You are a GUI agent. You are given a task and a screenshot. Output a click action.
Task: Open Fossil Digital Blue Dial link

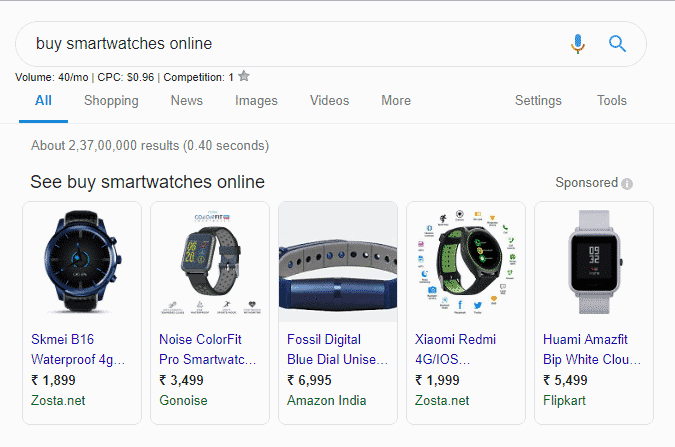(x=332, y=349)
